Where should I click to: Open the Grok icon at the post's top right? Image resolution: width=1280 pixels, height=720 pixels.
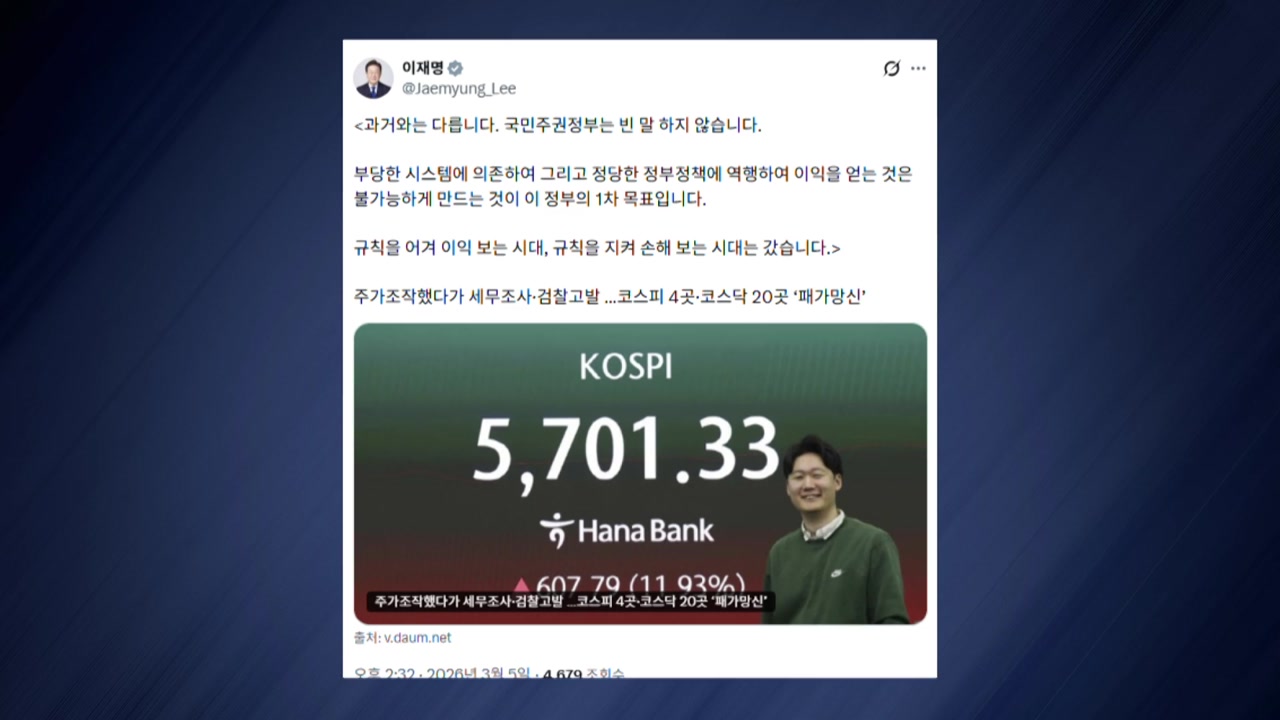(891, 68)
